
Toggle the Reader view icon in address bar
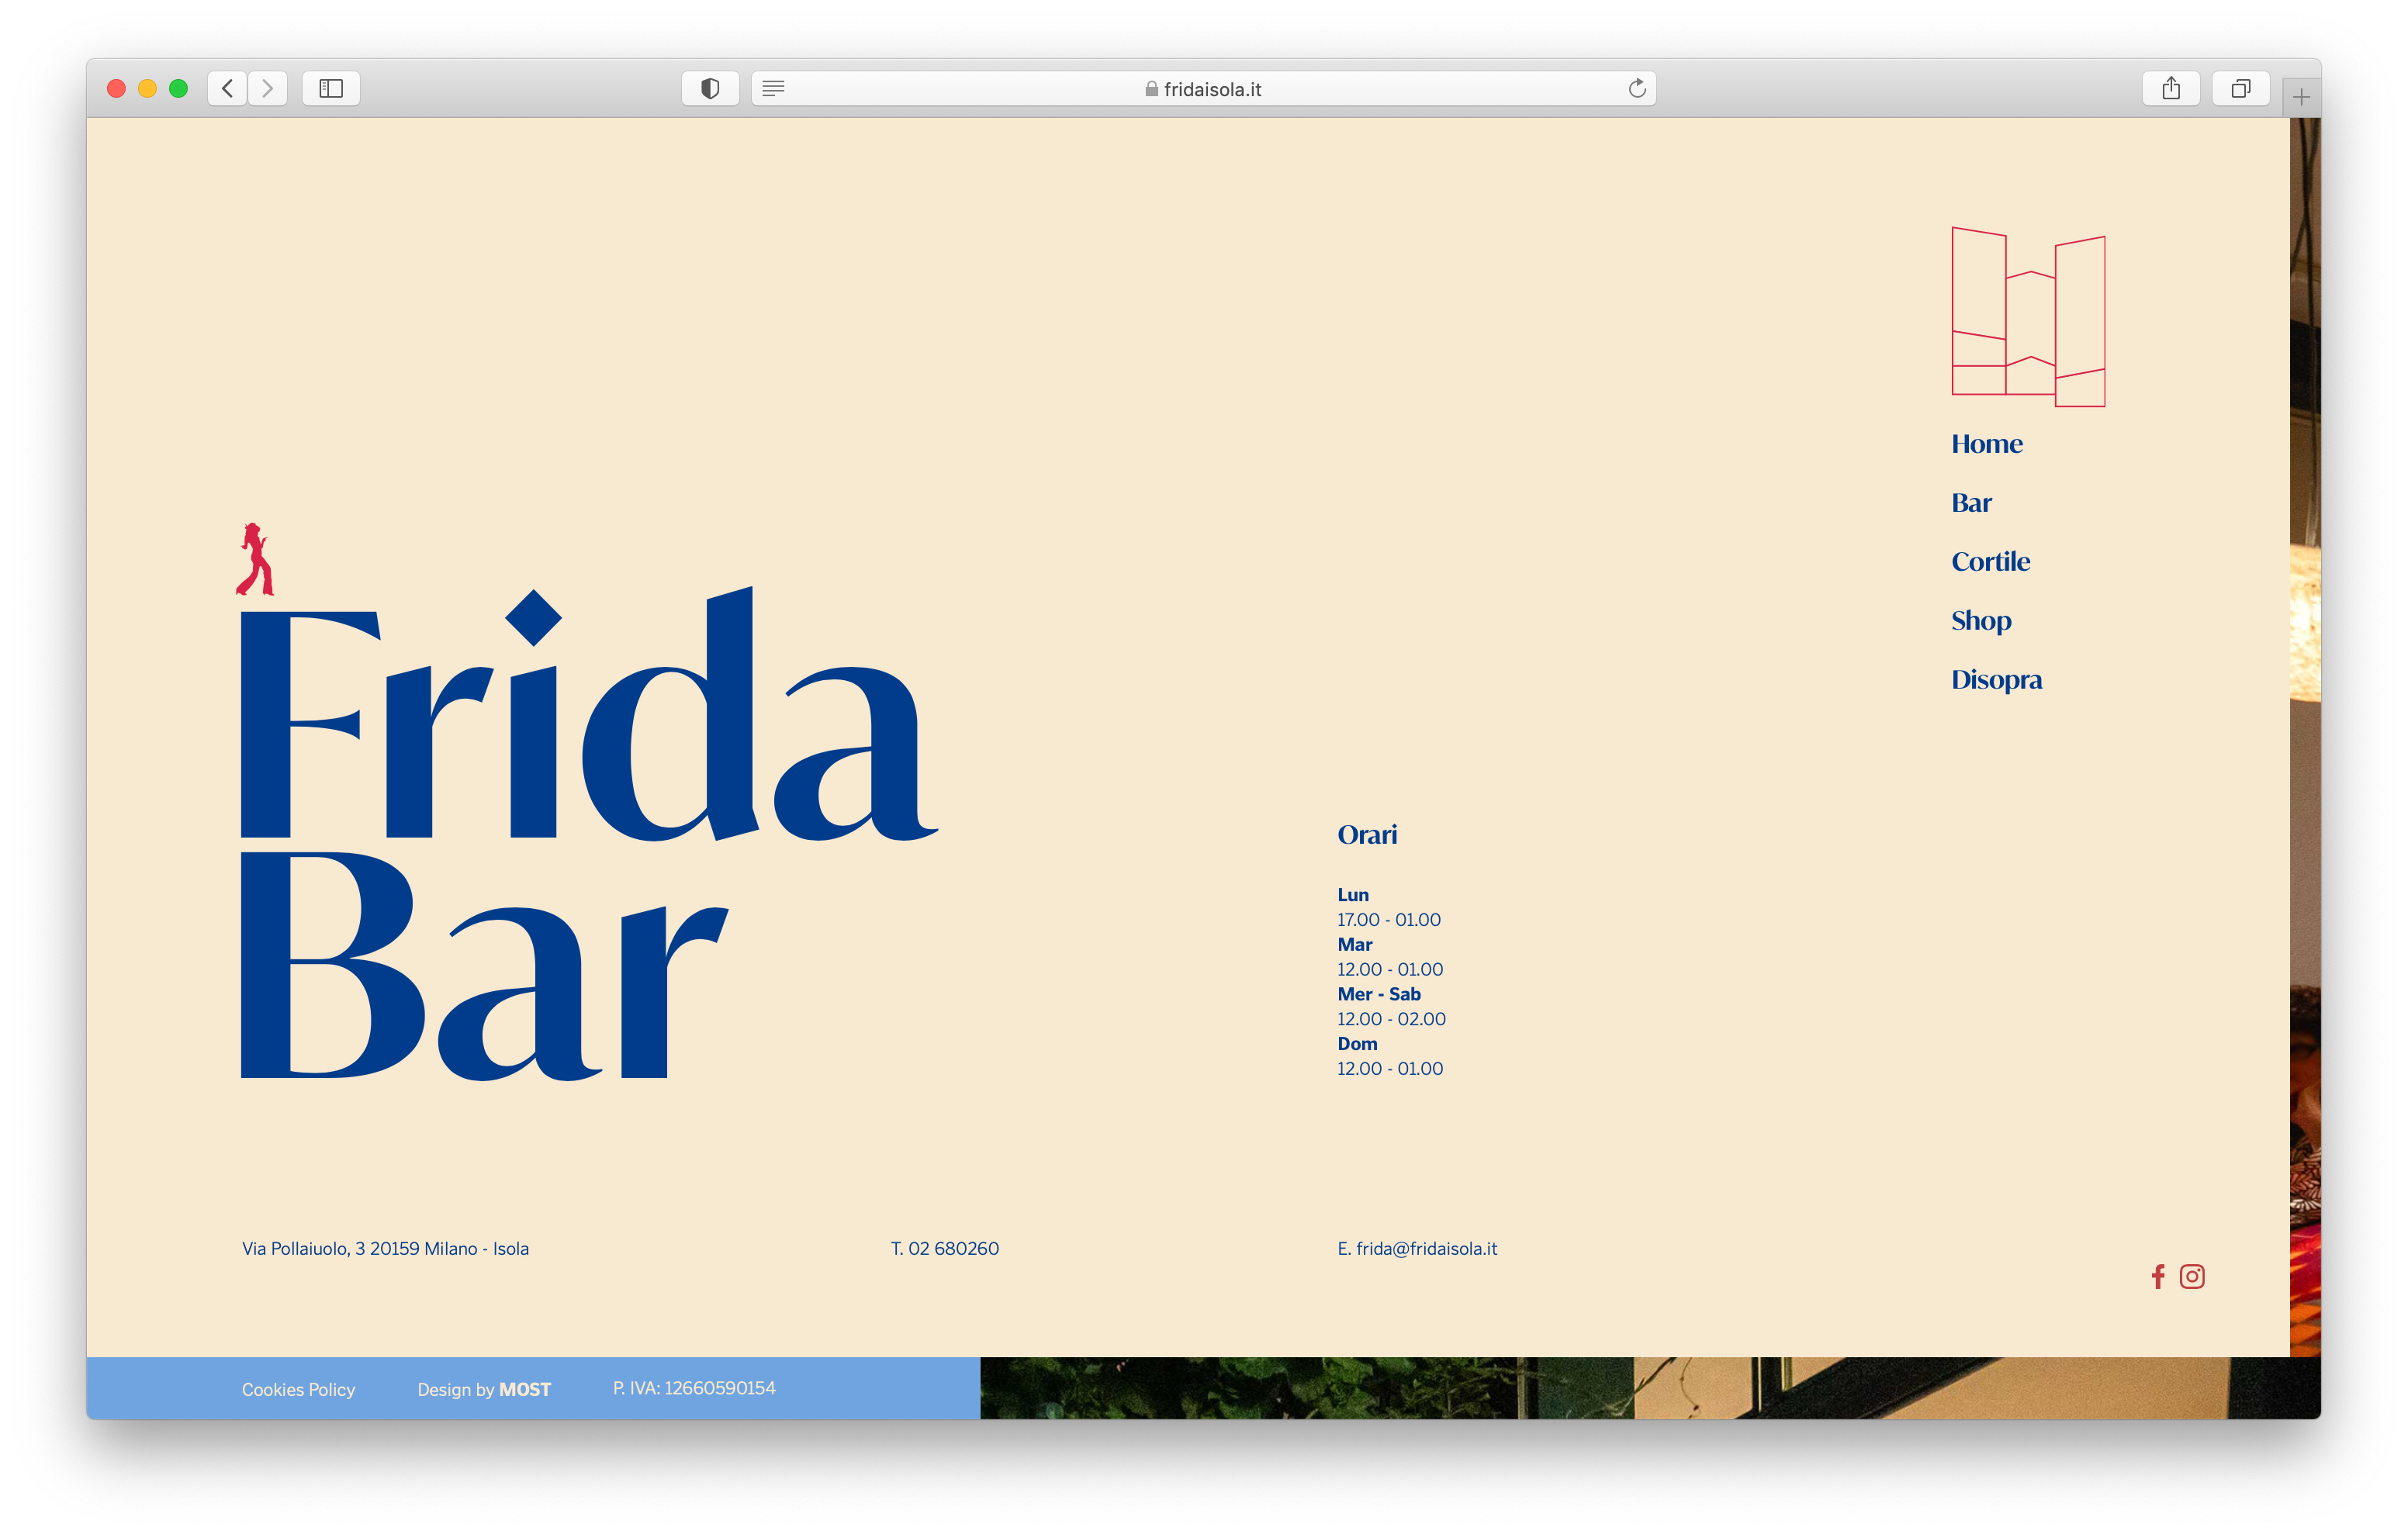pyautogui.click(x=773, y=89)
